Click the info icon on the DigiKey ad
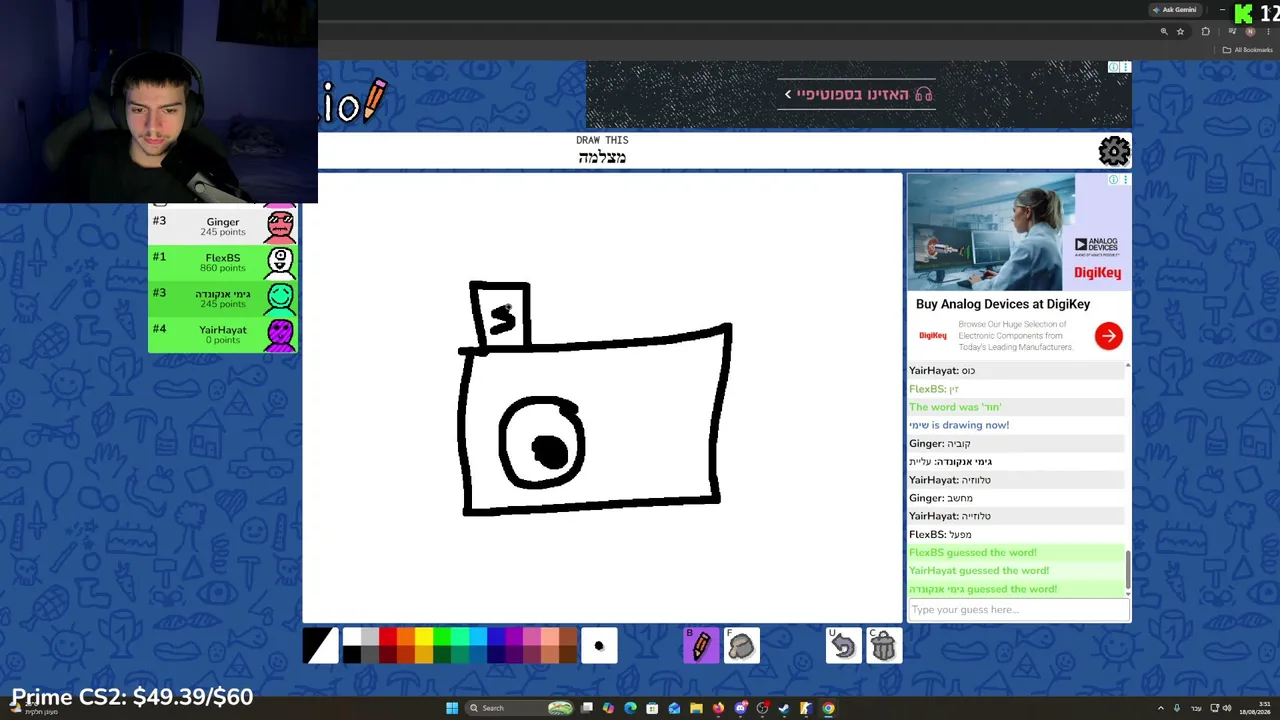Image resolution: width=1280 pixels, height=720 pixels. tap(1113, 180)
